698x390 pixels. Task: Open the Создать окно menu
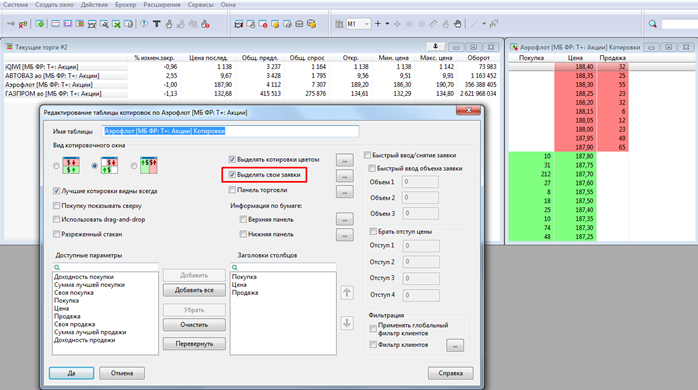(54, 4)
